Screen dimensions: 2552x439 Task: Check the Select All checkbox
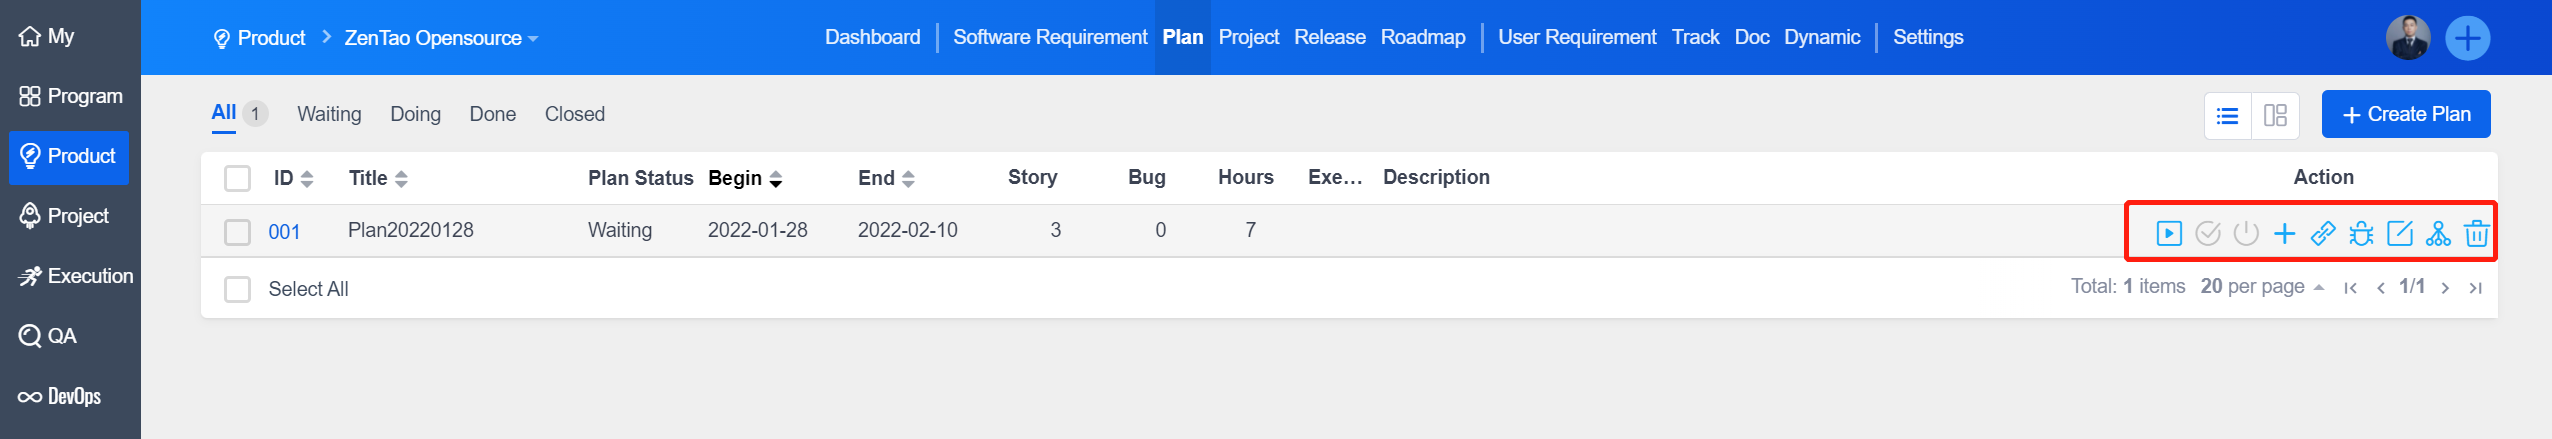coord(237,289)
